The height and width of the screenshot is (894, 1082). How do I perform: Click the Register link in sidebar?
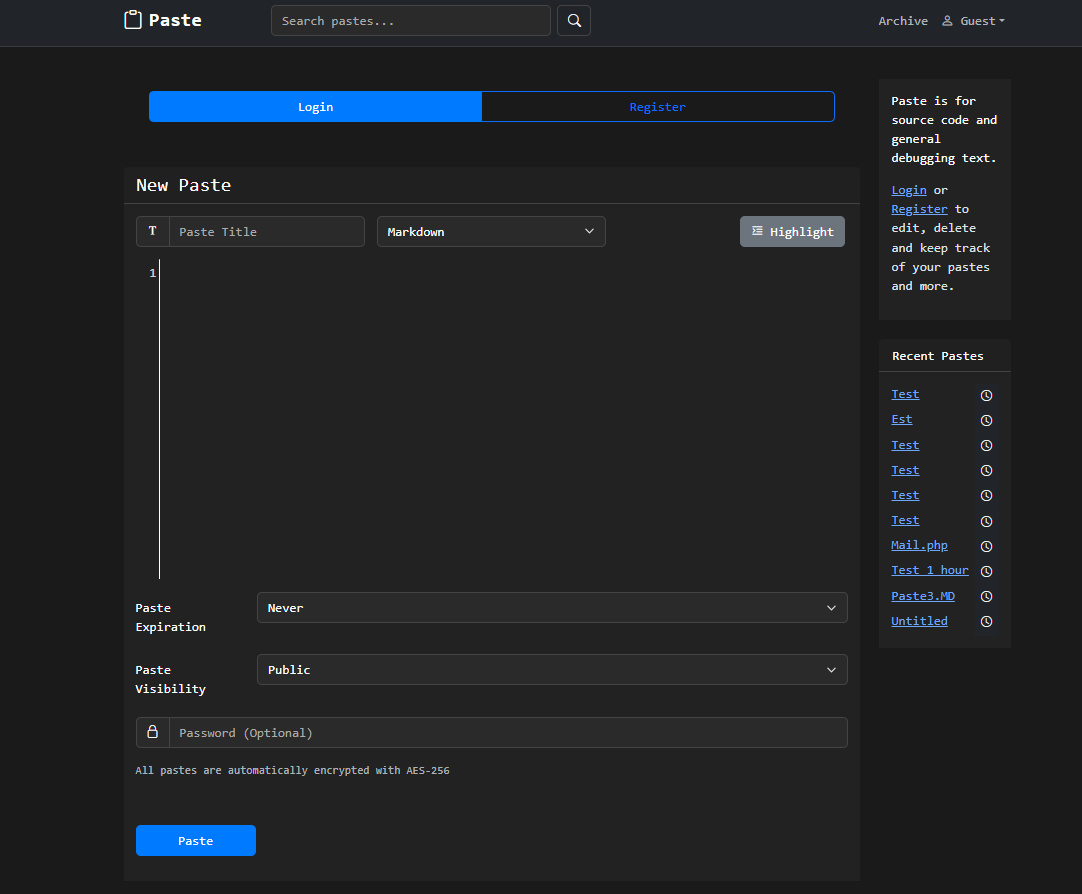tap(919, 209)
